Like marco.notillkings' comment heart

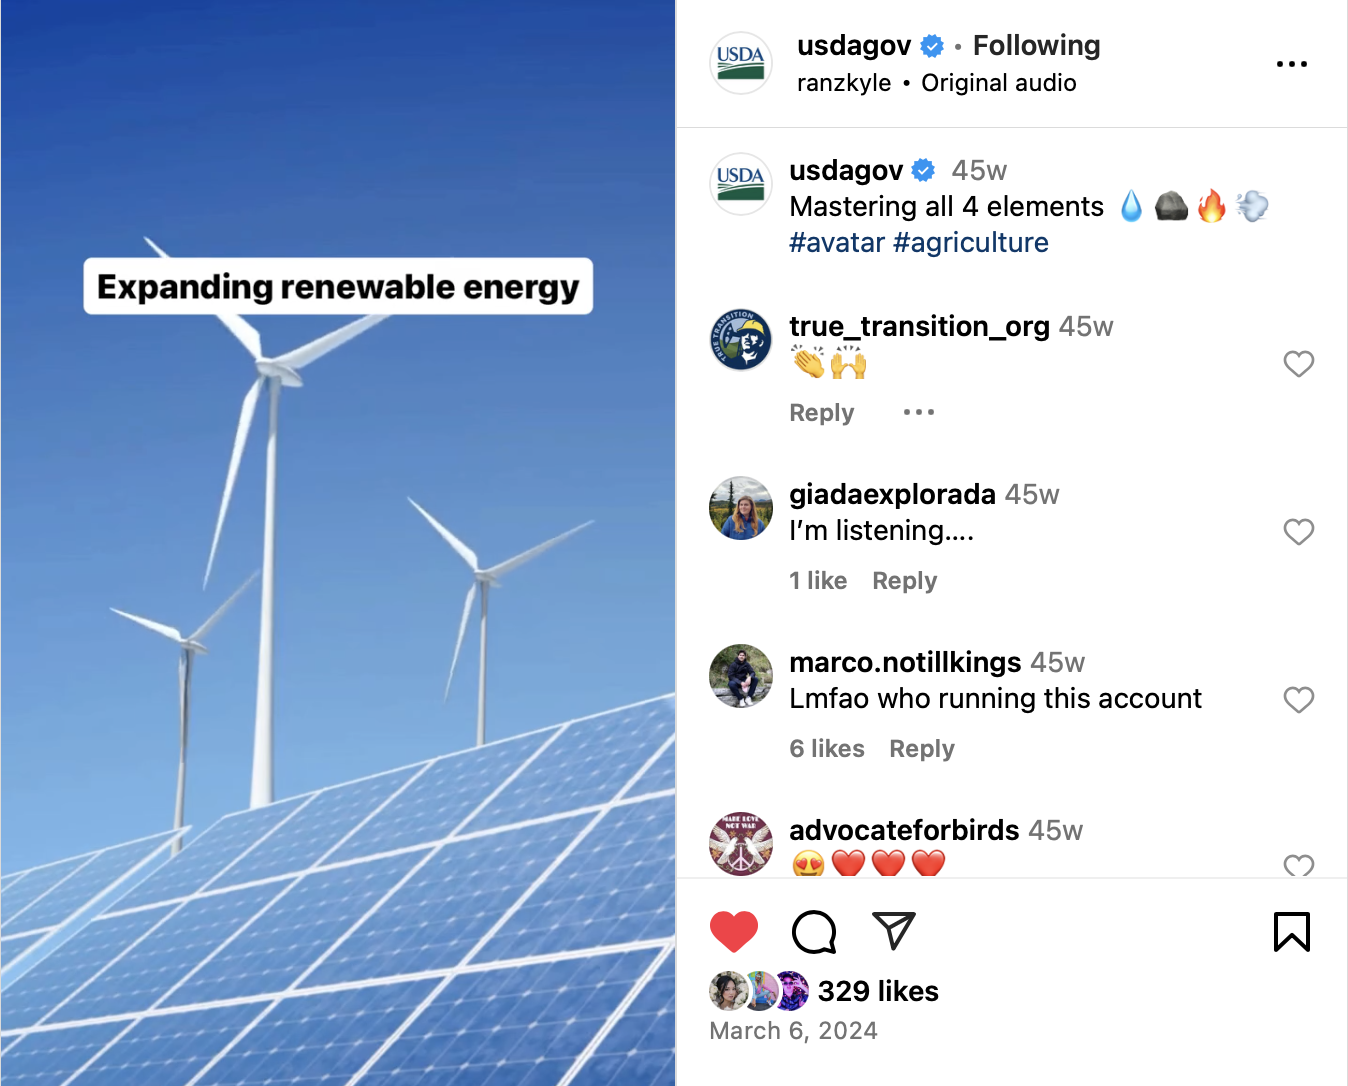1299,700
